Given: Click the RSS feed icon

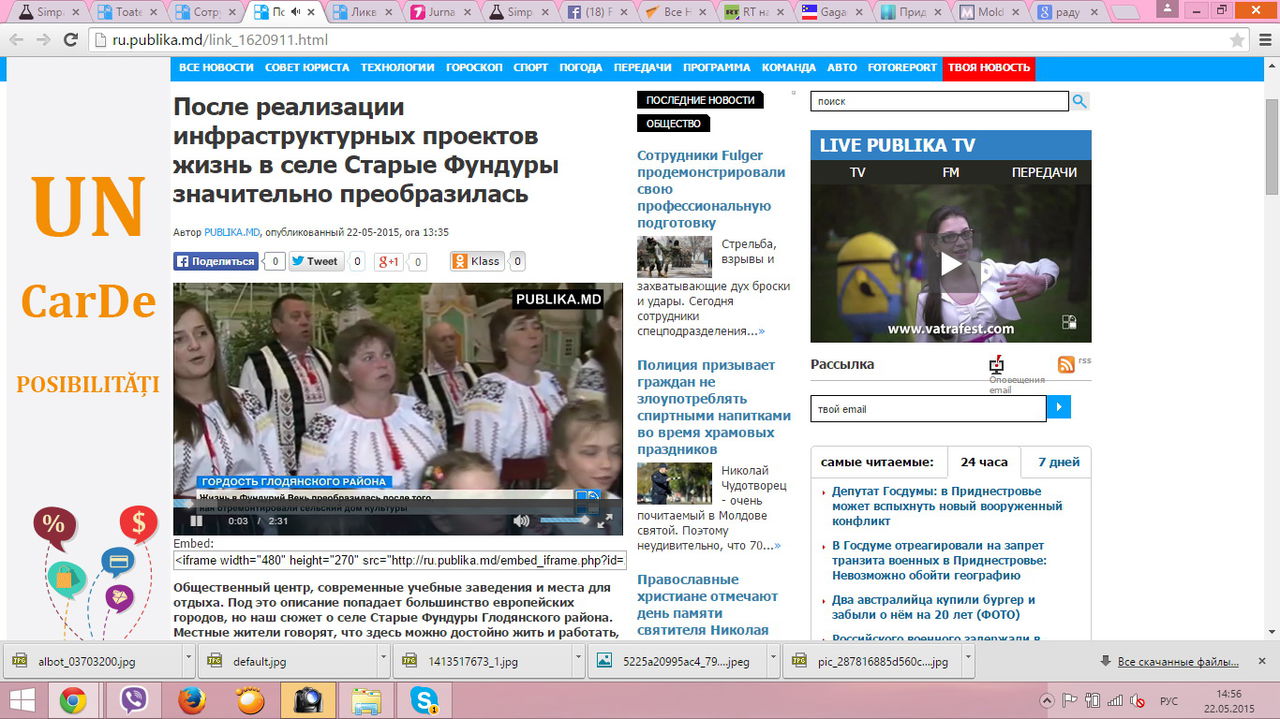Looking at the screenshot, I should pyautogui.click(x=1066, y=364).
